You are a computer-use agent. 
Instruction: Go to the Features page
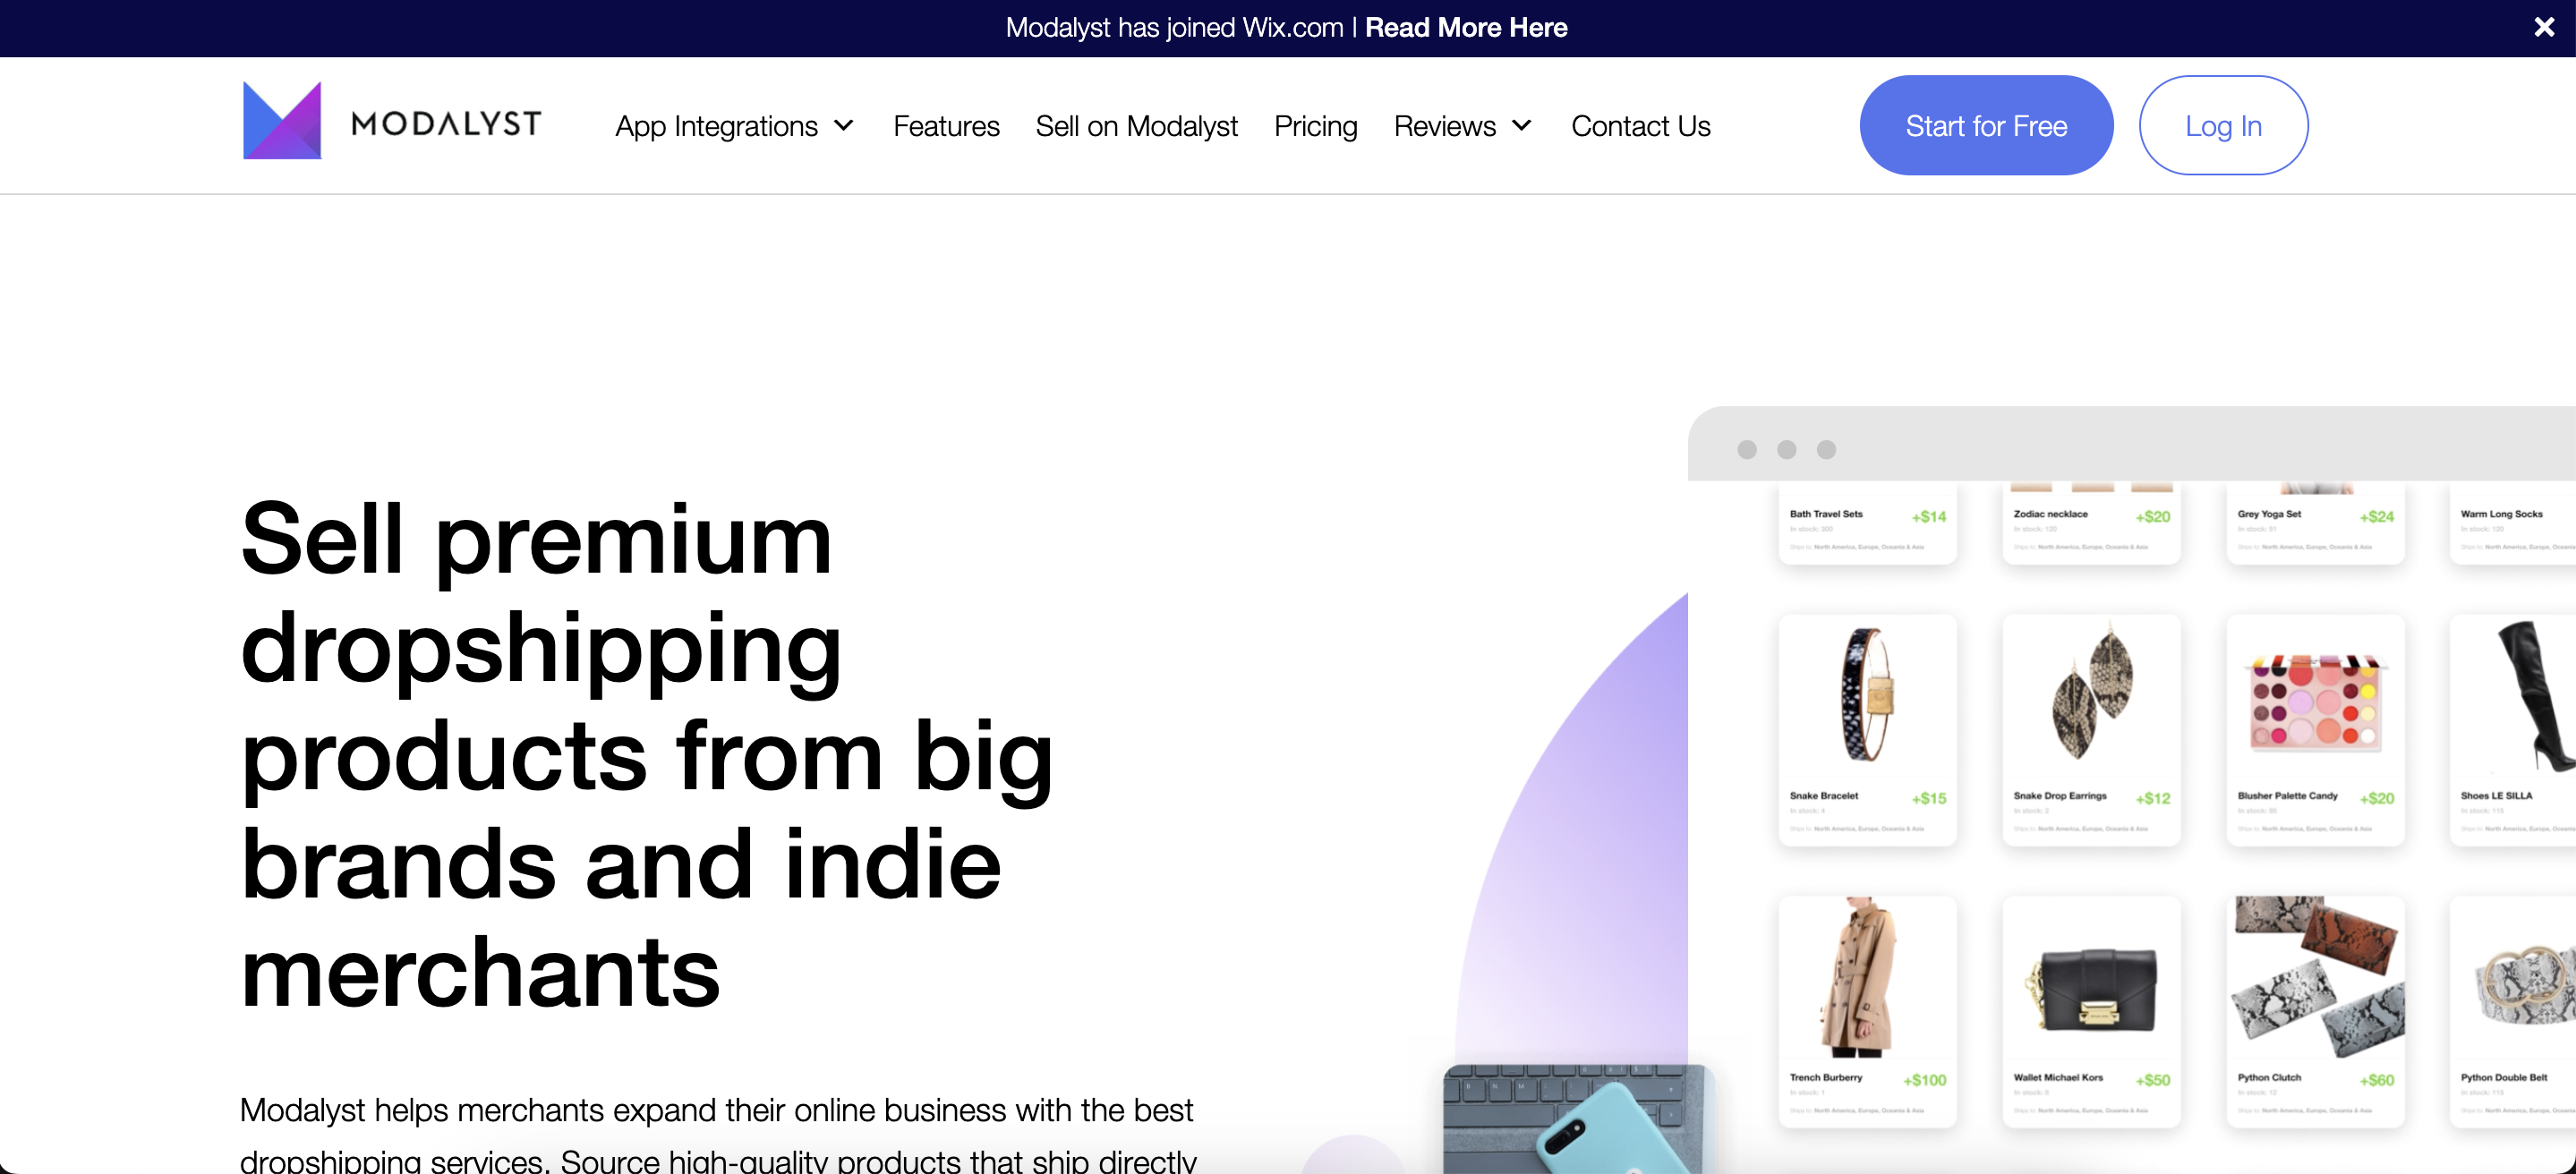[946, 126]
